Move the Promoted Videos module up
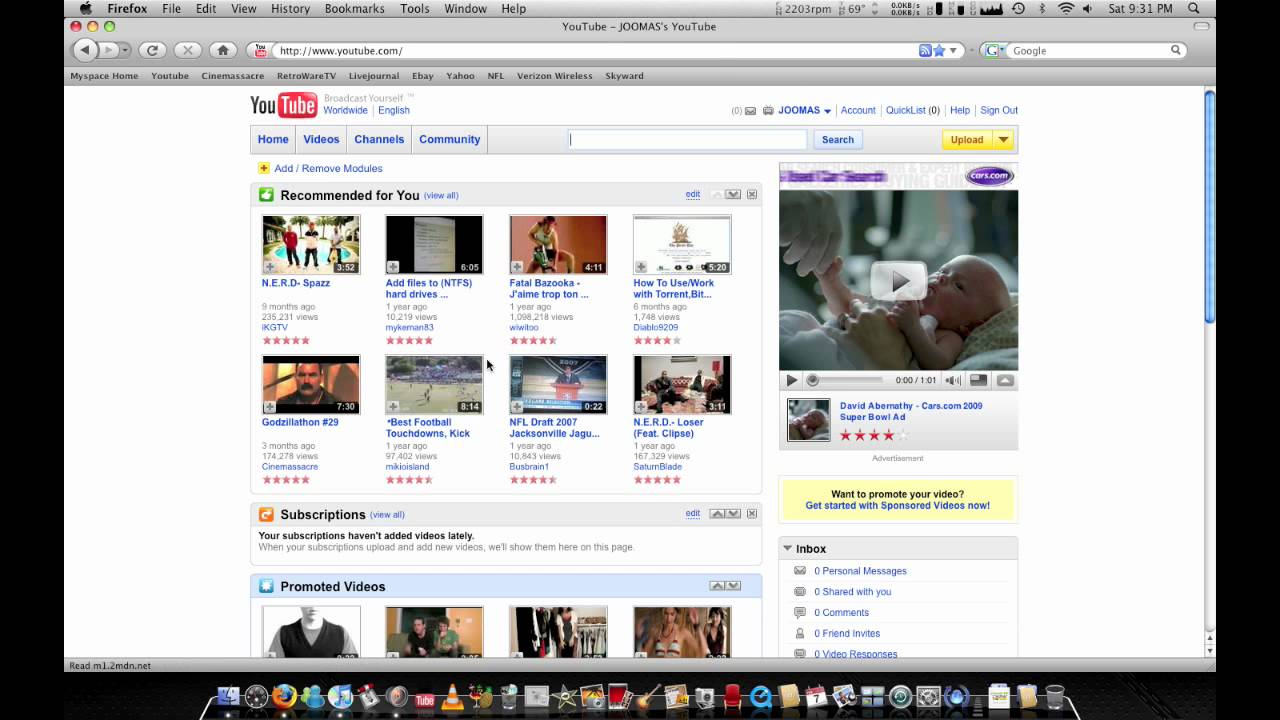 [x=717, y=585]
